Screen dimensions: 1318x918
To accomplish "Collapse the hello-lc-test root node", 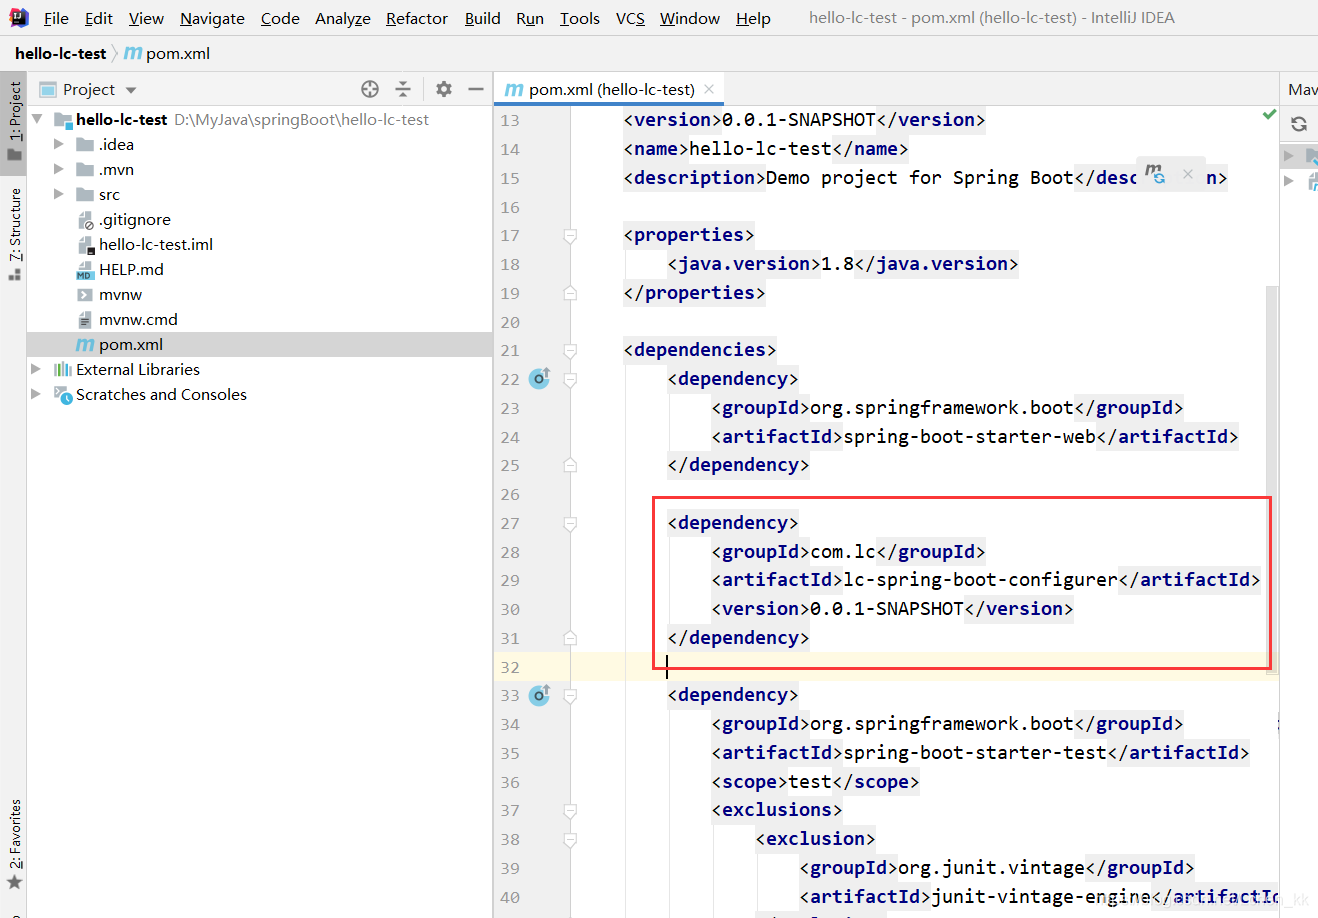I will tap(37, 119).
